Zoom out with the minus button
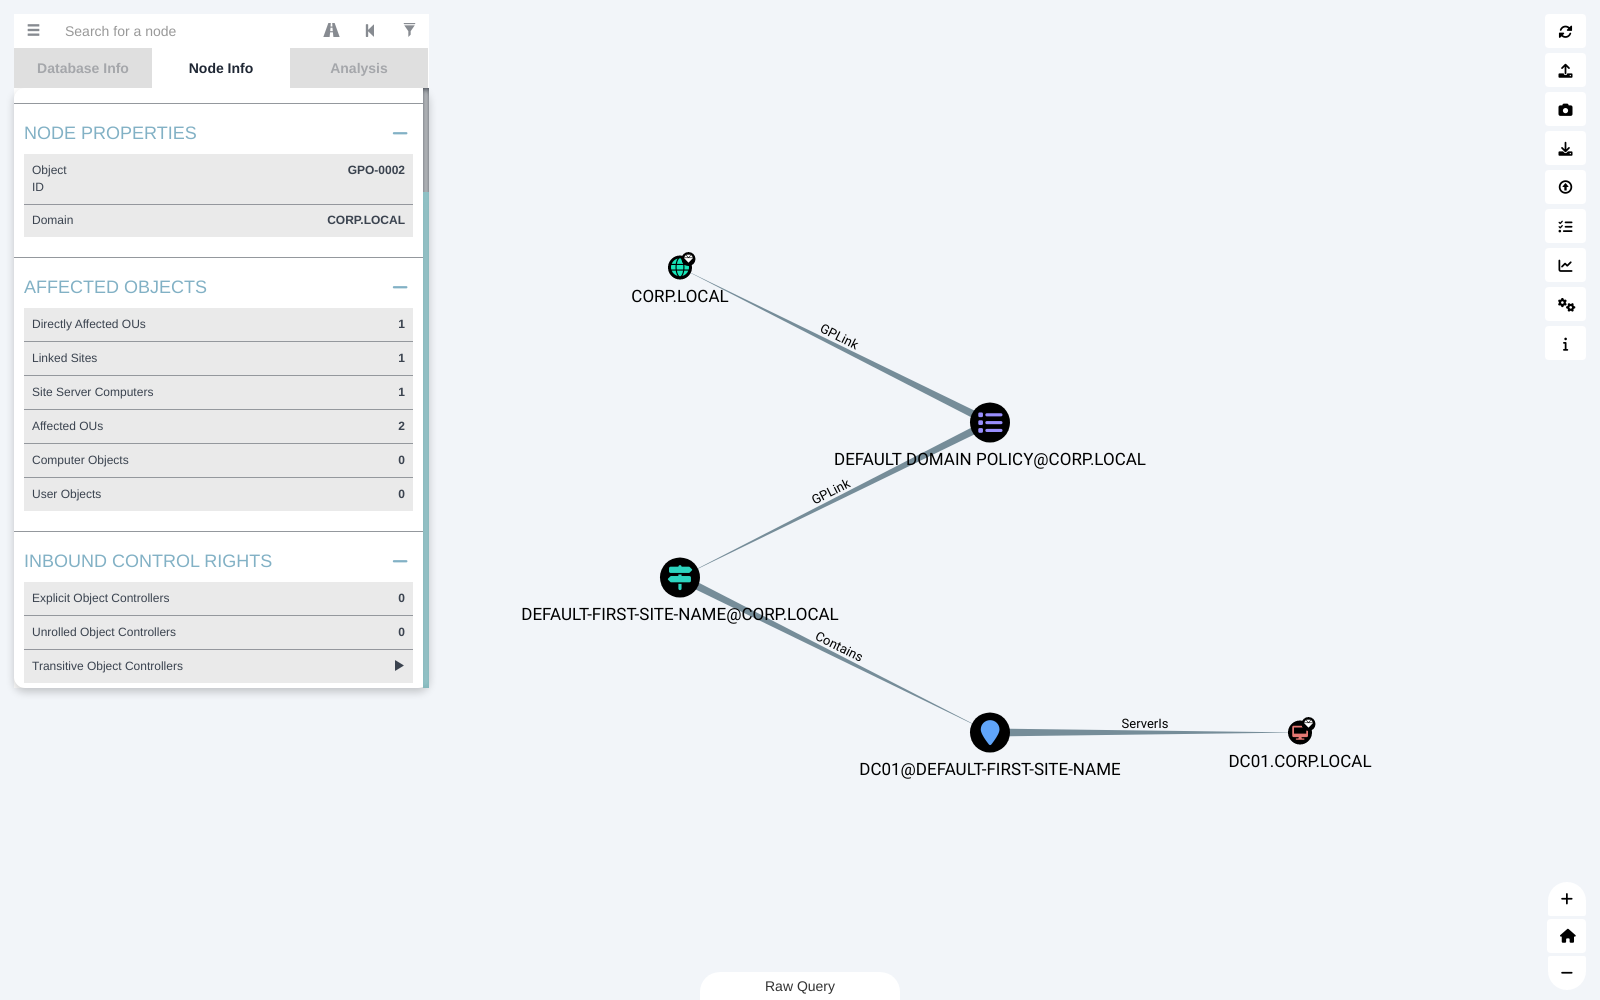 coord(1567,973)
